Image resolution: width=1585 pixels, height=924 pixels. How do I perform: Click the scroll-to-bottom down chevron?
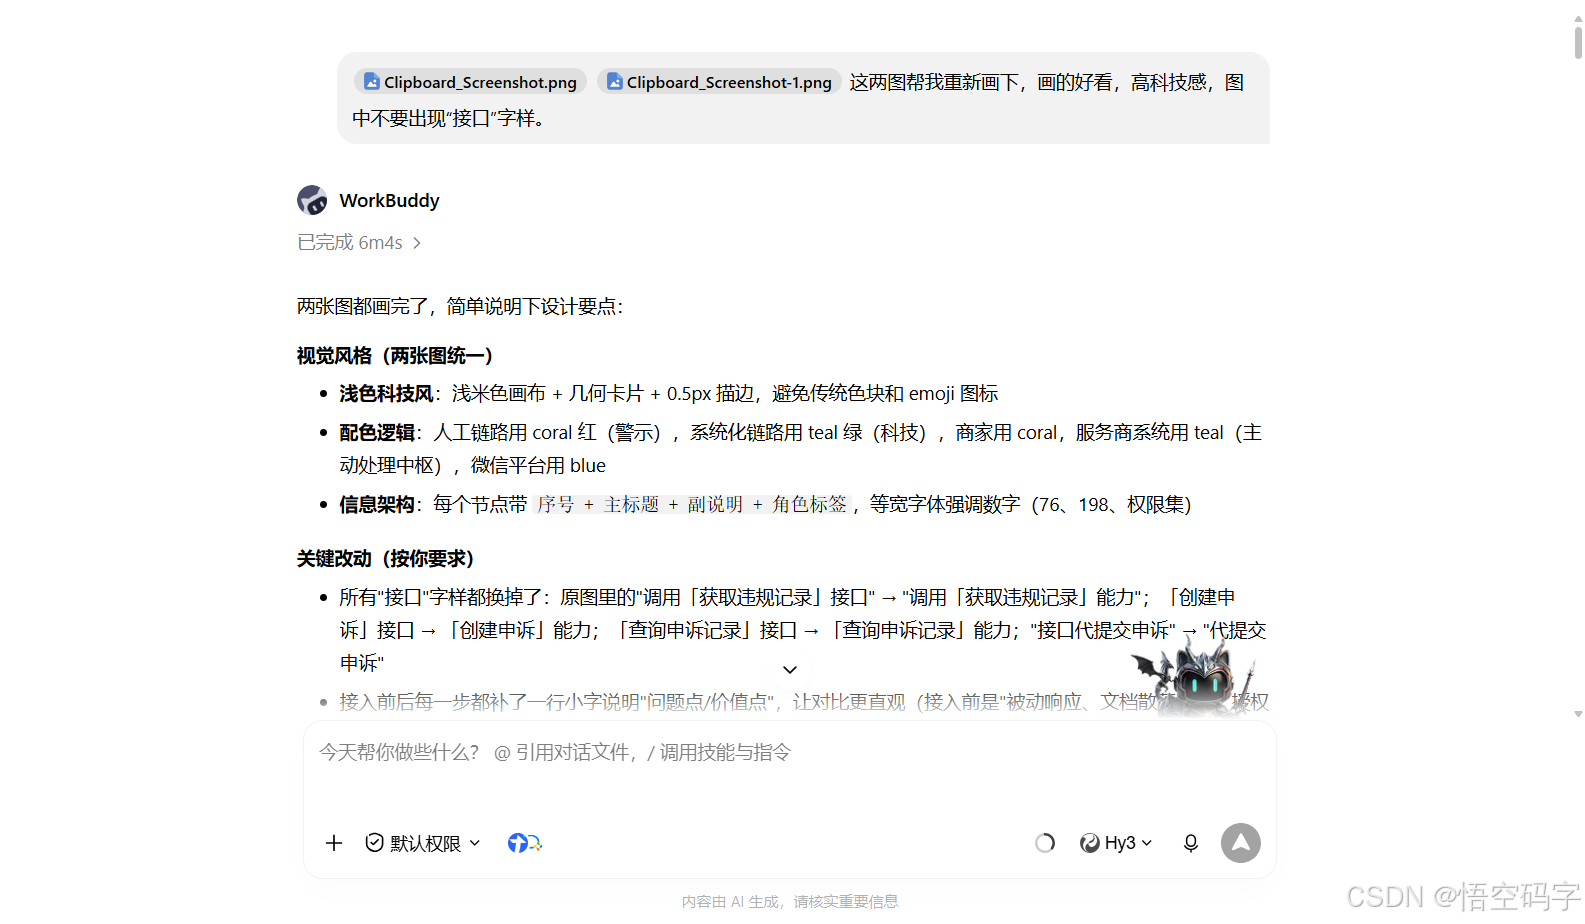tap(790, 670)
